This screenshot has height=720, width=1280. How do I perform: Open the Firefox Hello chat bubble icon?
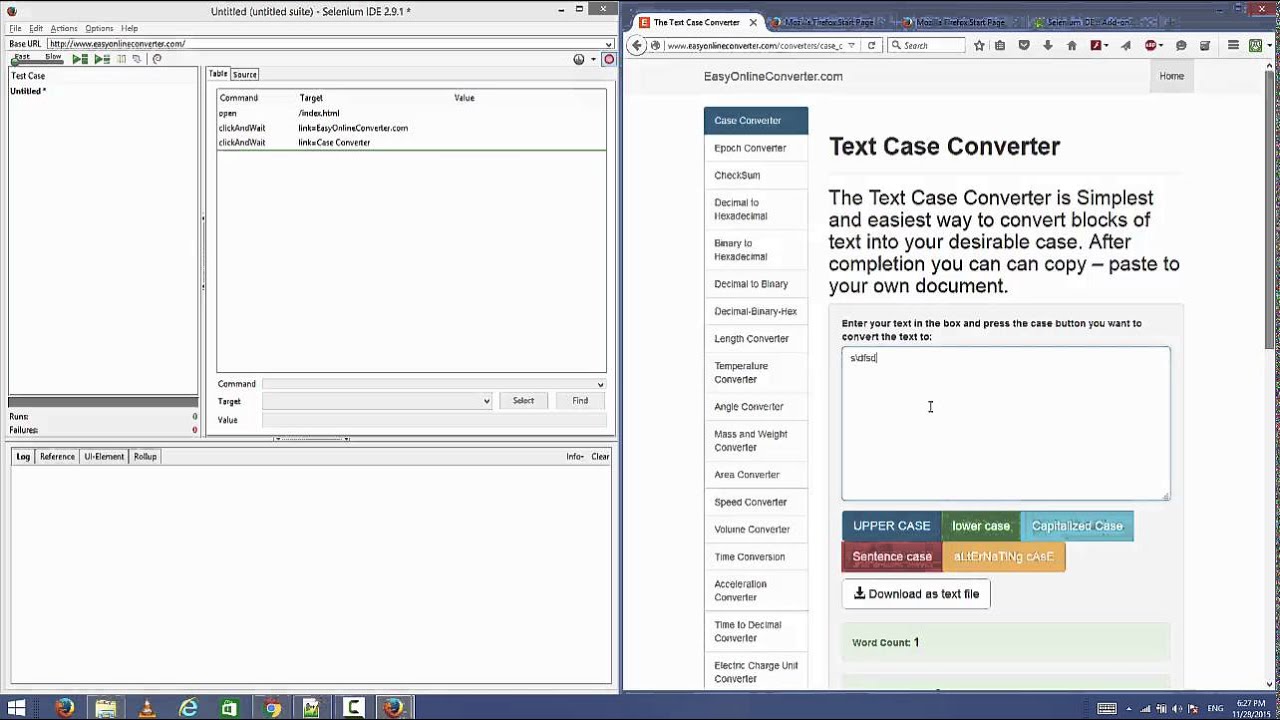pos(1181,45)
